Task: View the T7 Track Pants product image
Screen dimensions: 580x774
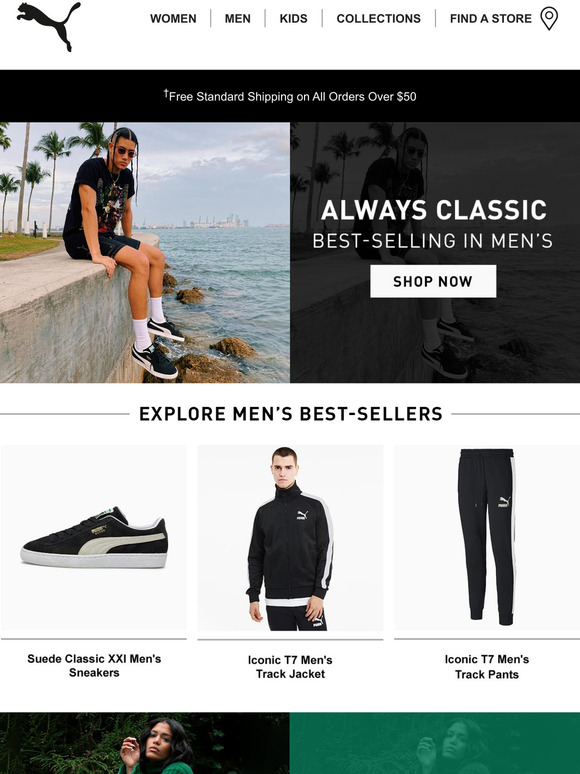Action: pos(487,538)
